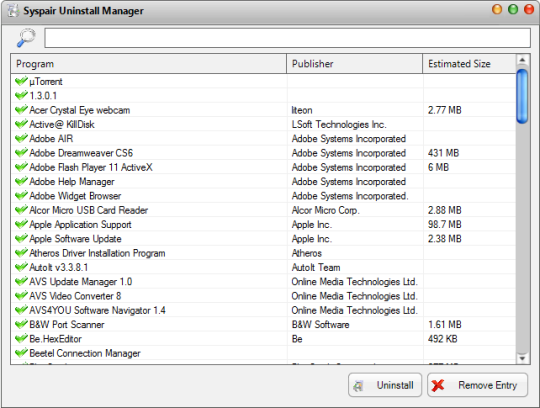540x408 pixels.
Task: Click the Alcor Micro Corp. publisher cell
Action: pyautogui.click(x=325, y=210)
